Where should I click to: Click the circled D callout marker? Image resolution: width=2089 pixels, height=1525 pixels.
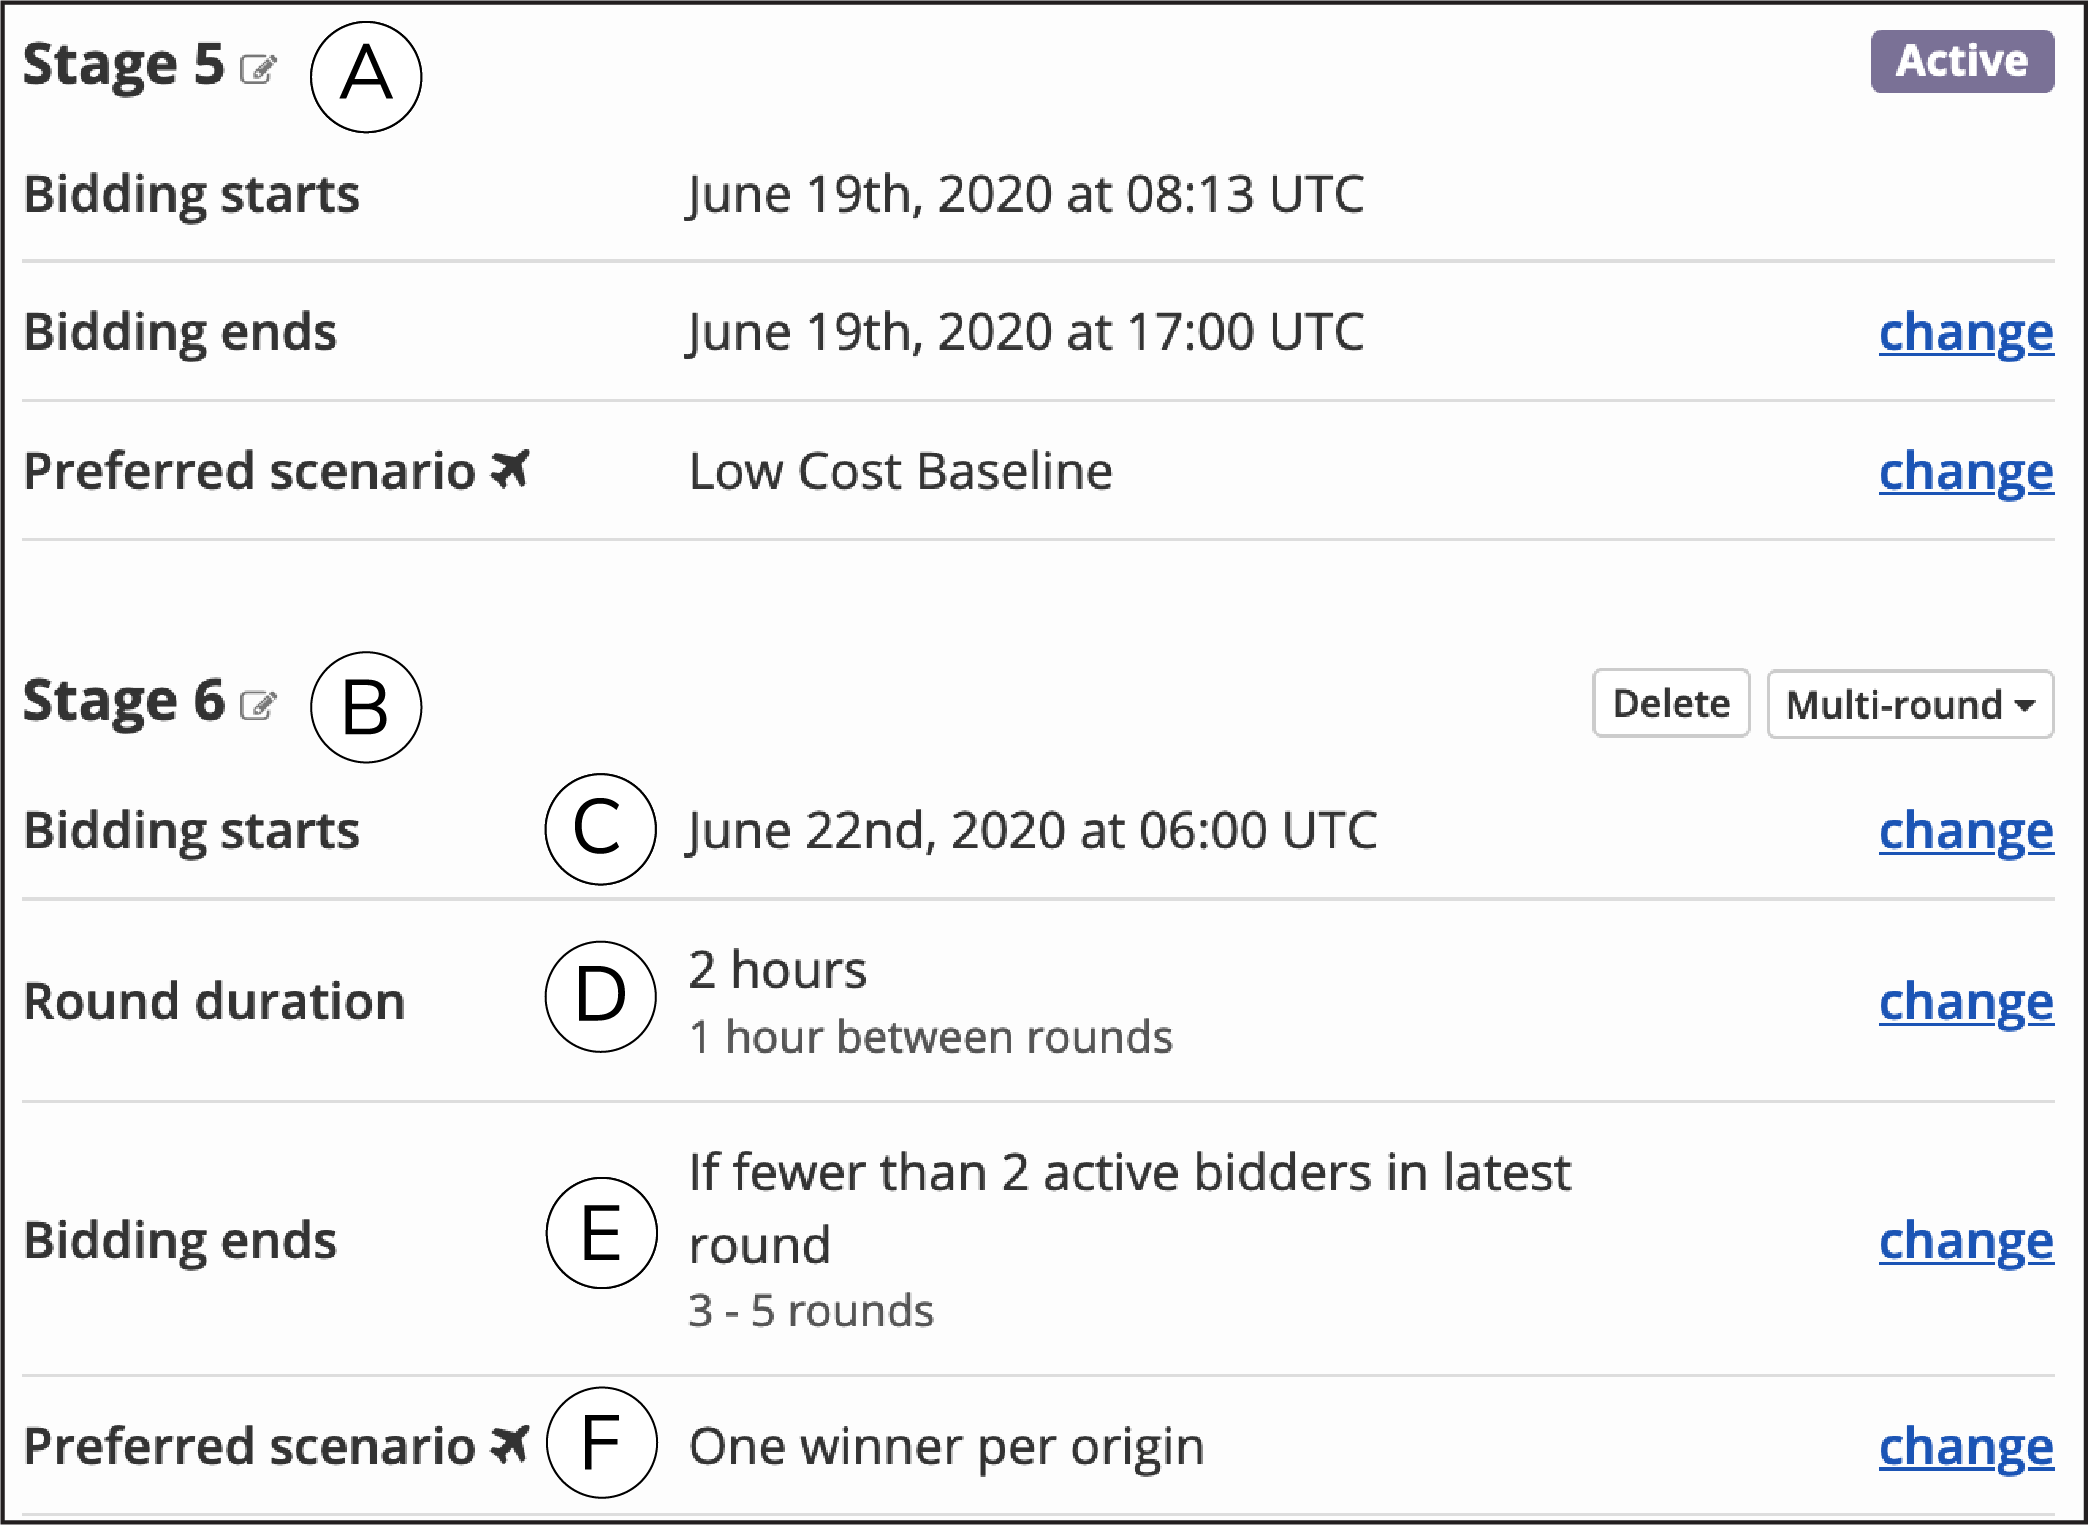pos(600,996)
